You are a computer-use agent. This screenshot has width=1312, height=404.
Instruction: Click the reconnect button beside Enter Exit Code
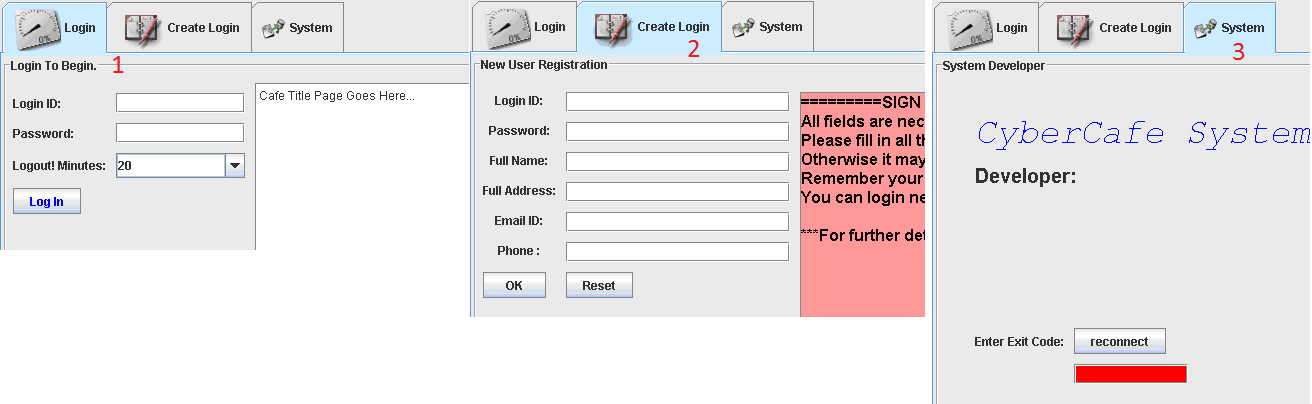[x=1120, y=341]
